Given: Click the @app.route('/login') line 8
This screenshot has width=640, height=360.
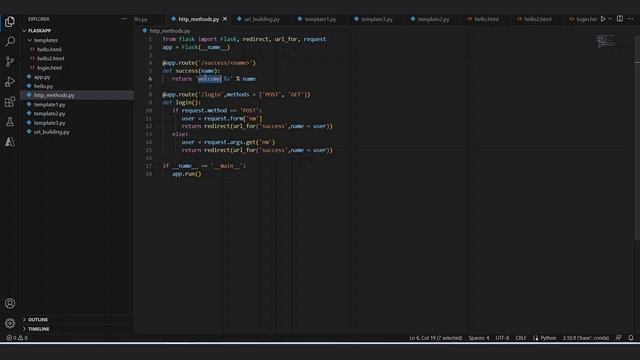Looking at the screenshot, I should click(236, 95).
